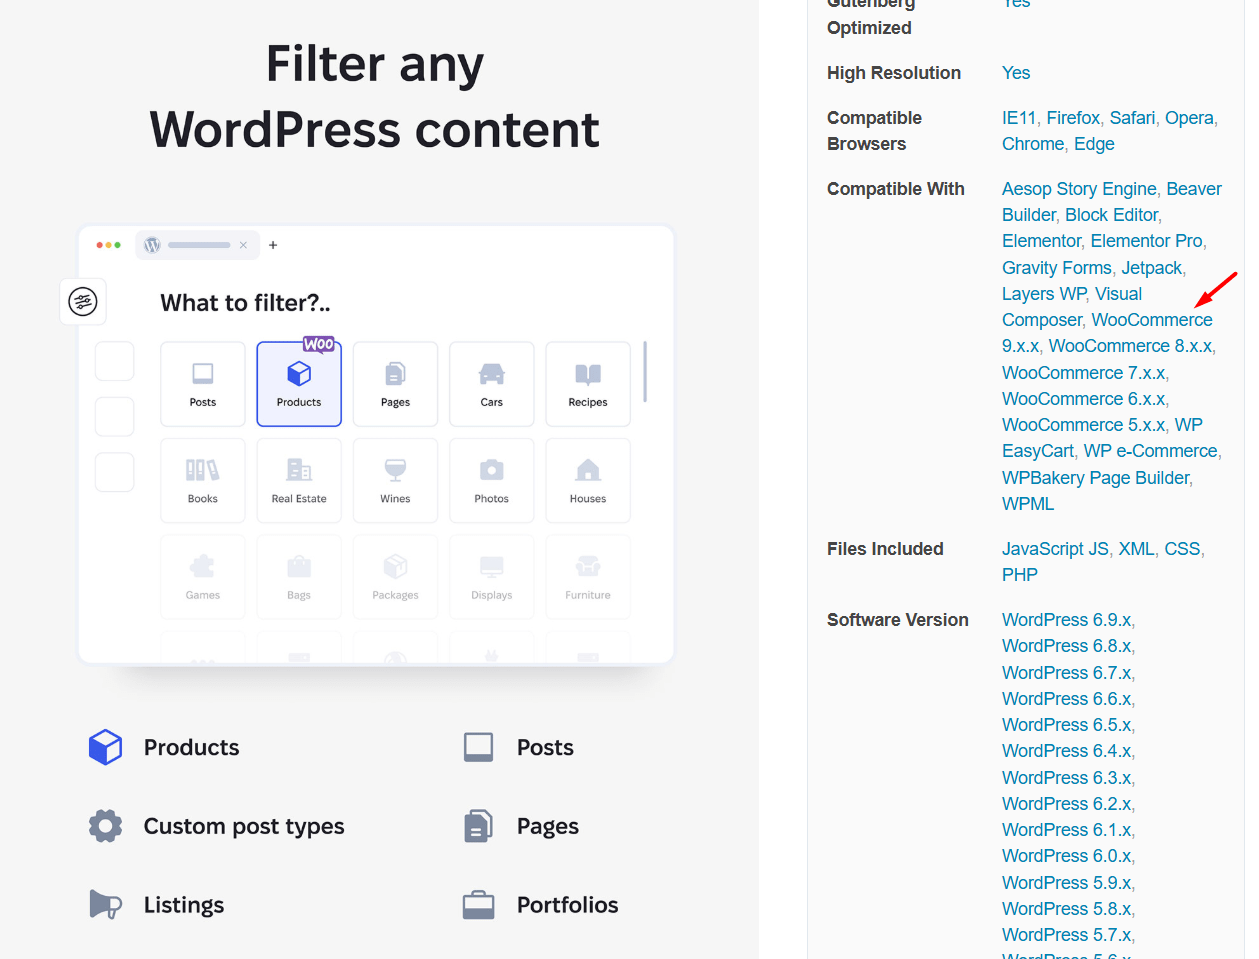Select the Displays tile
1259x959 pixels.
coord(492,577)
